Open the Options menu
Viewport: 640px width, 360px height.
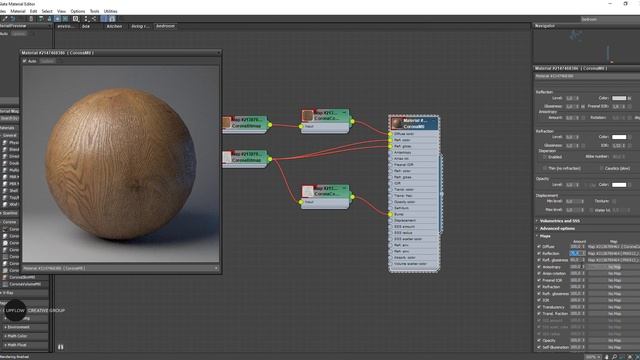[78, 11]
